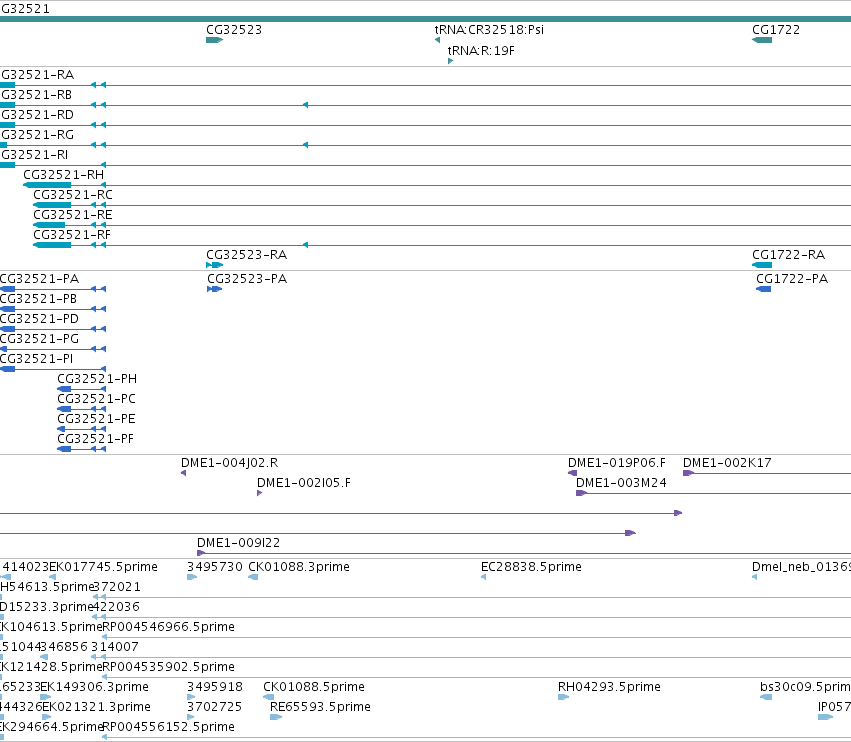Select the tRNA:CR32518:Psi gene label

click(489, 30)
